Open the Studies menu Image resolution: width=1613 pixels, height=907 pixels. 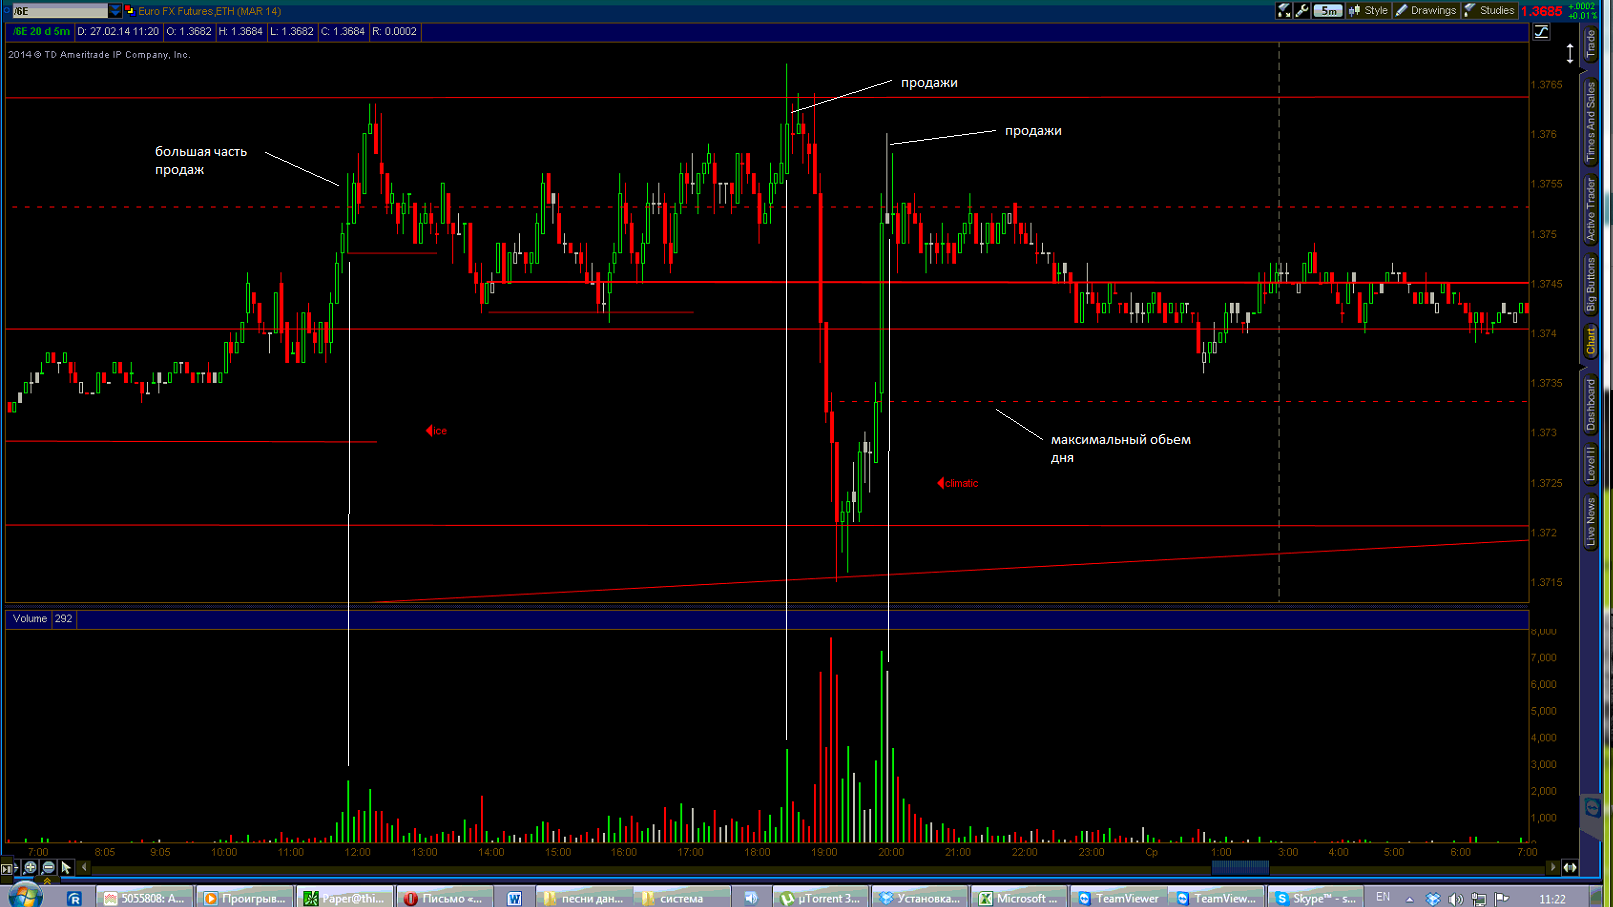1489,10
